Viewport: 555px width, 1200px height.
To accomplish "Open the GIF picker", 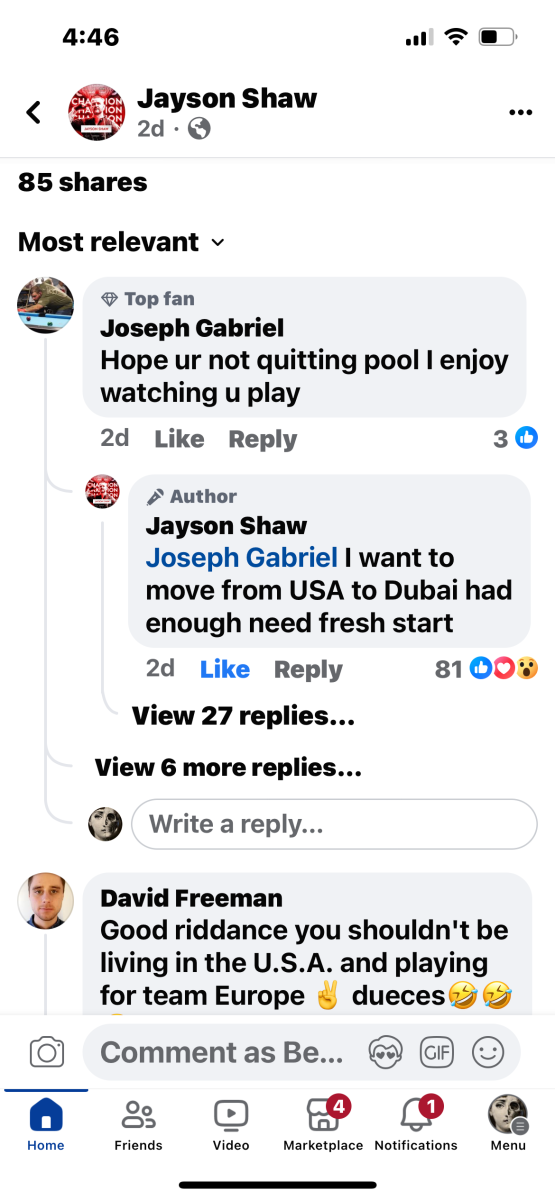I will [436, 1052].
